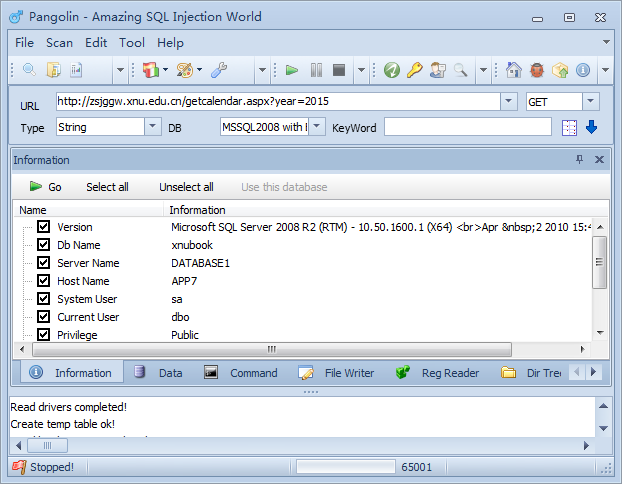
Task: Open the Type String dropdown
Action: pyautogui.click(x=152, y=127)
